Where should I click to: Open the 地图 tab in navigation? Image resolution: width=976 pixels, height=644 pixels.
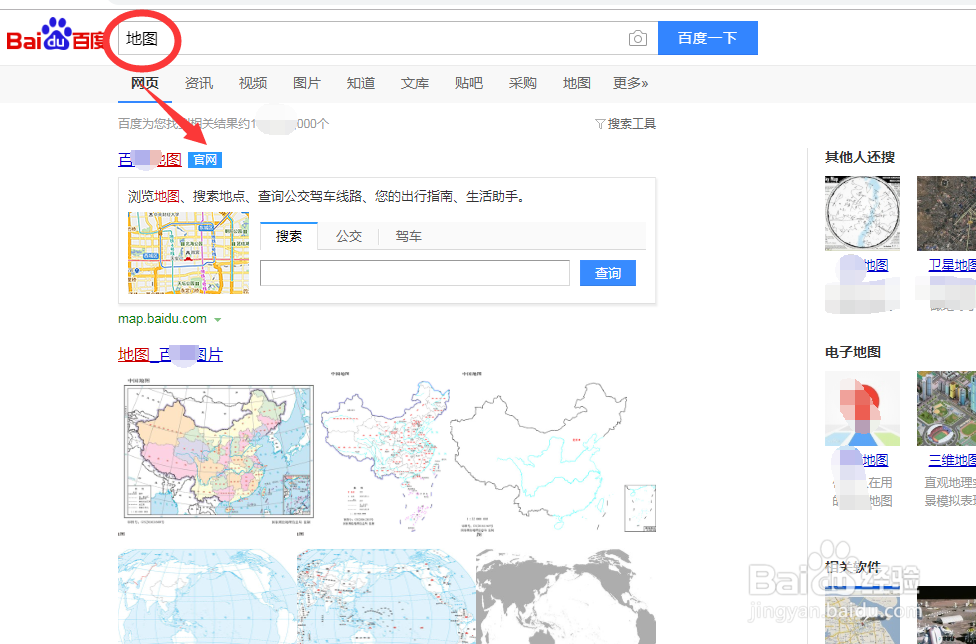click(x=576, y=83)
